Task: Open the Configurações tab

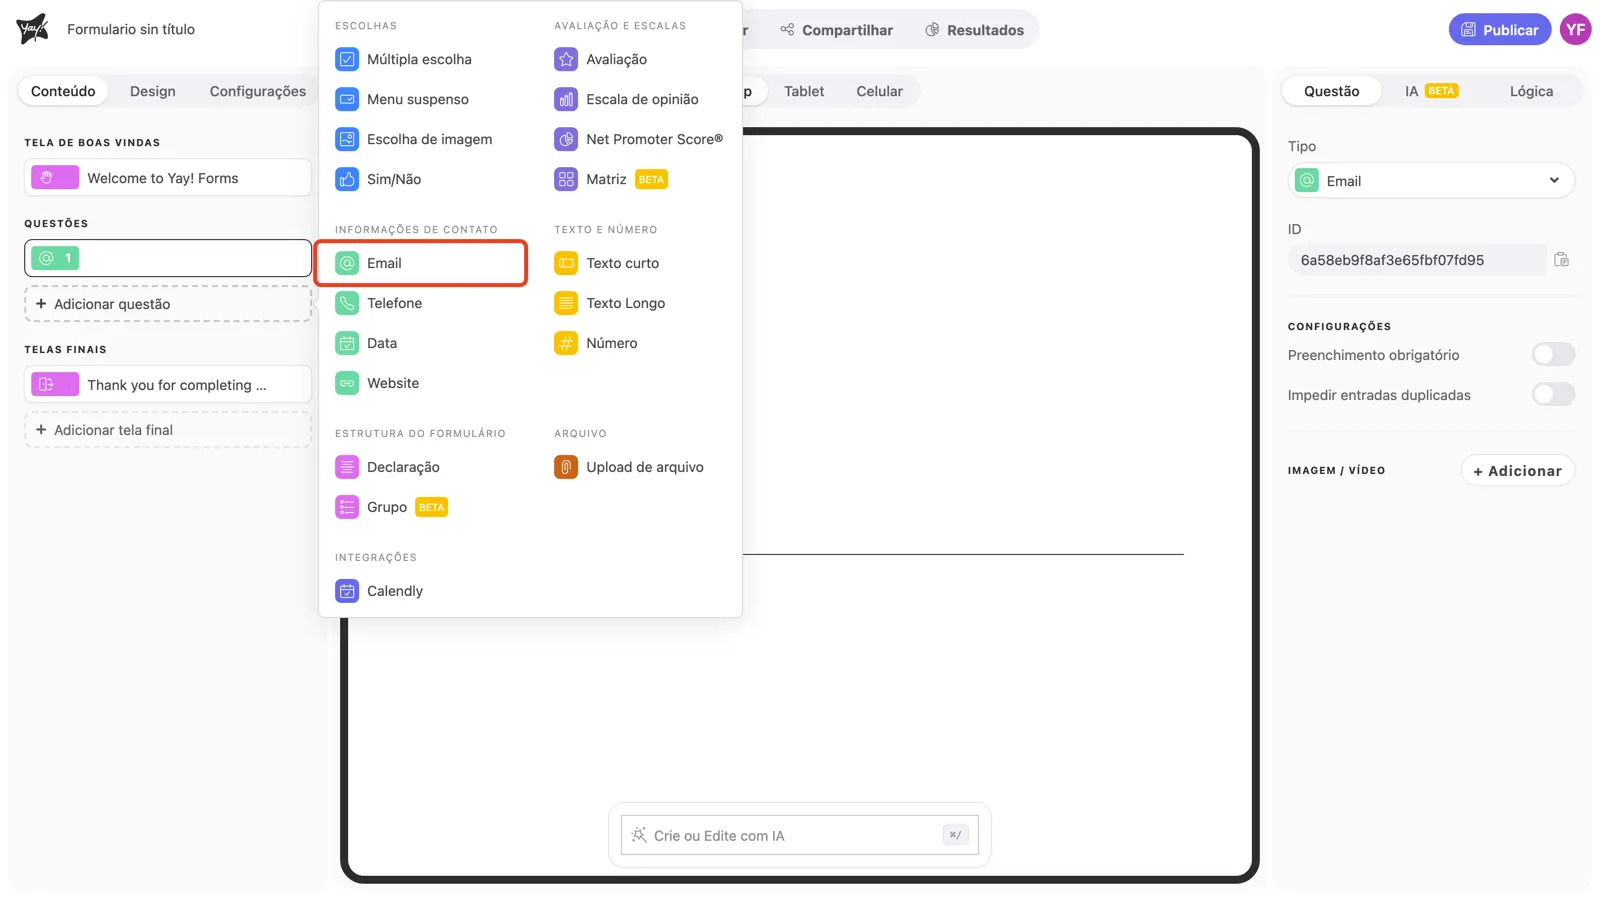Action: (258, 91)
